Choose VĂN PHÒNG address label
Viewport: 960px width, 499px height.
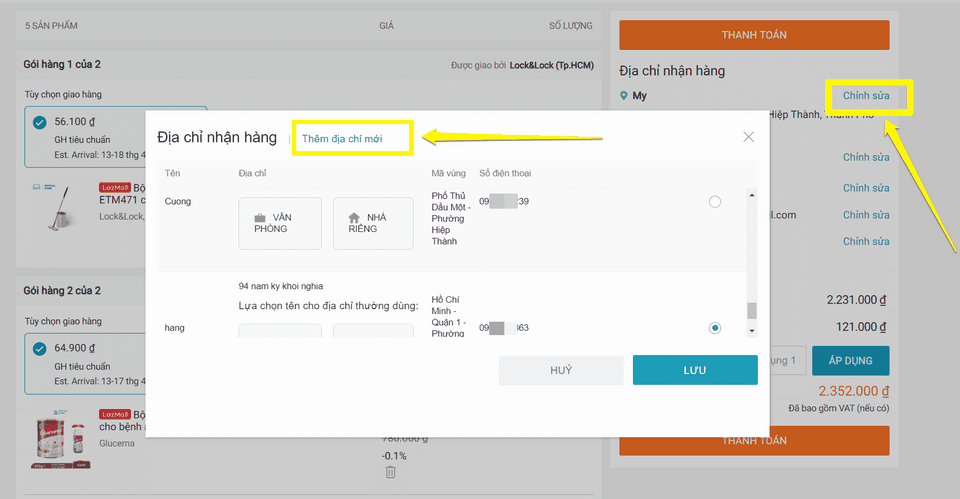tap(280, 223)
